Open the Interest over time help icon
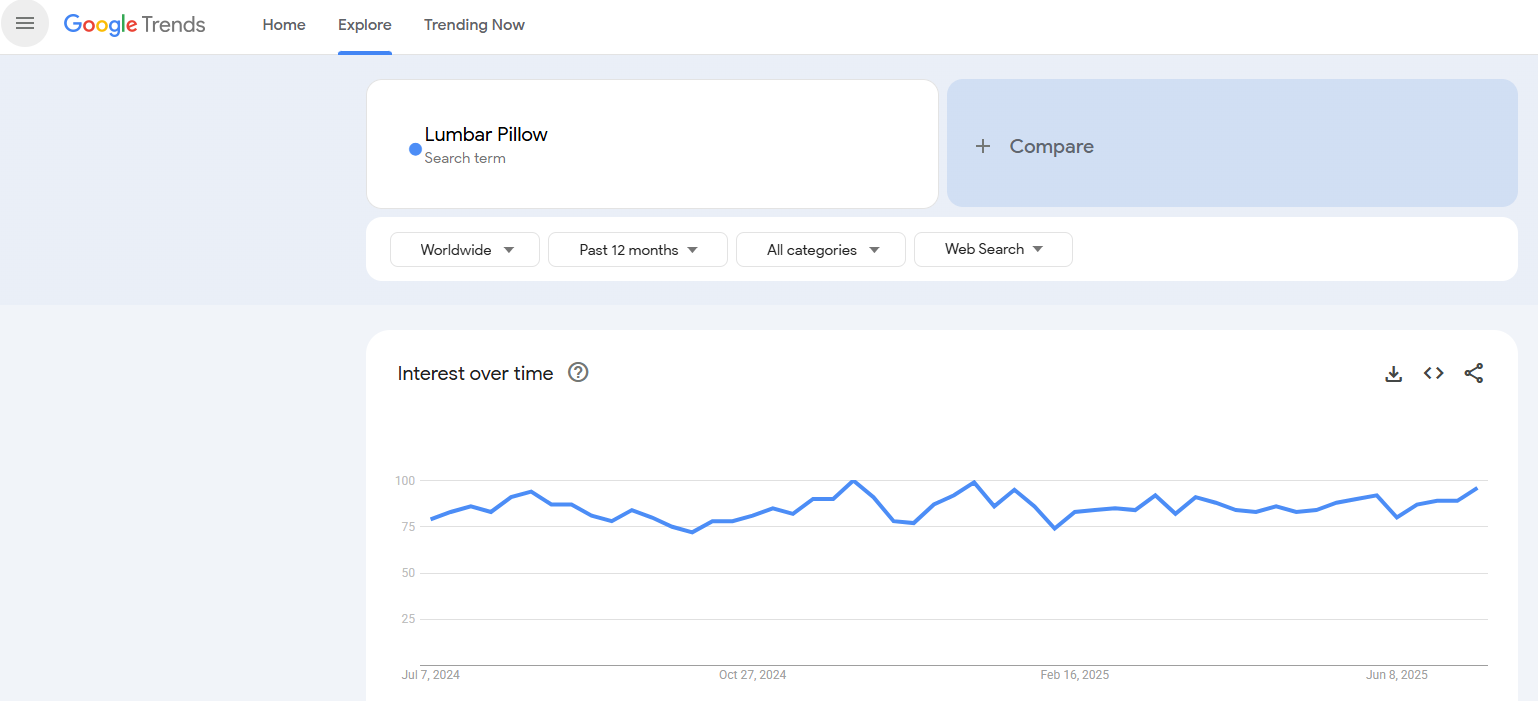The height and width of the screenshot is (701, 1538). 578,373
